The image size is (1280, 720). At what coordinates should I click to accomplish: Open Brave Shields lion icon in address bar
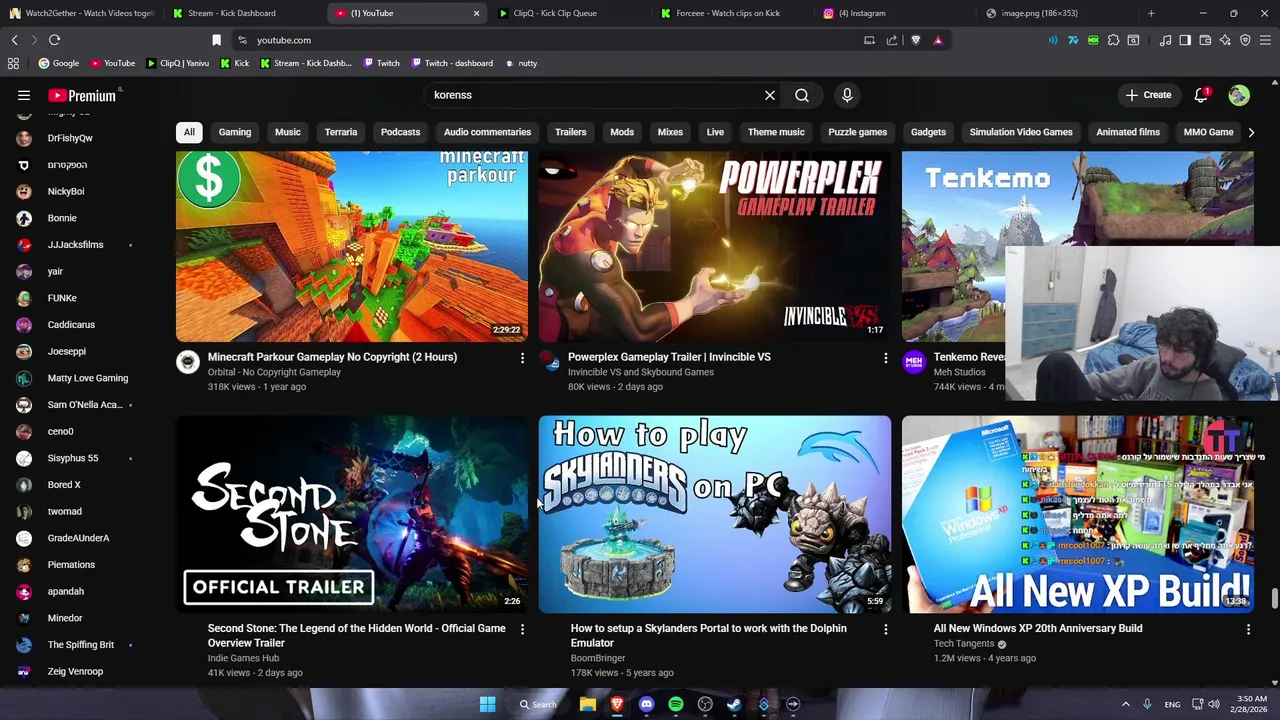[x=915, y=40]
